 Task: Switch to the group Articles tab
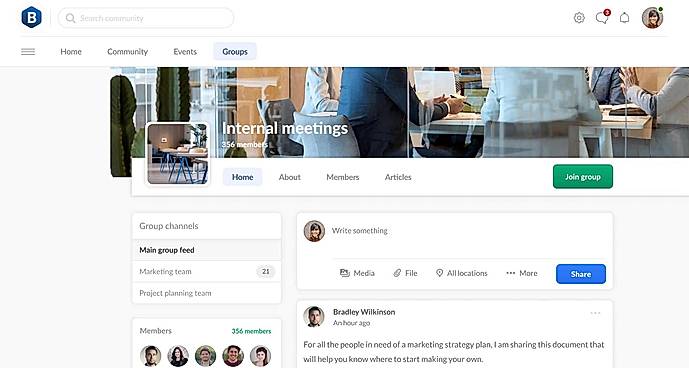coord(398,177)
